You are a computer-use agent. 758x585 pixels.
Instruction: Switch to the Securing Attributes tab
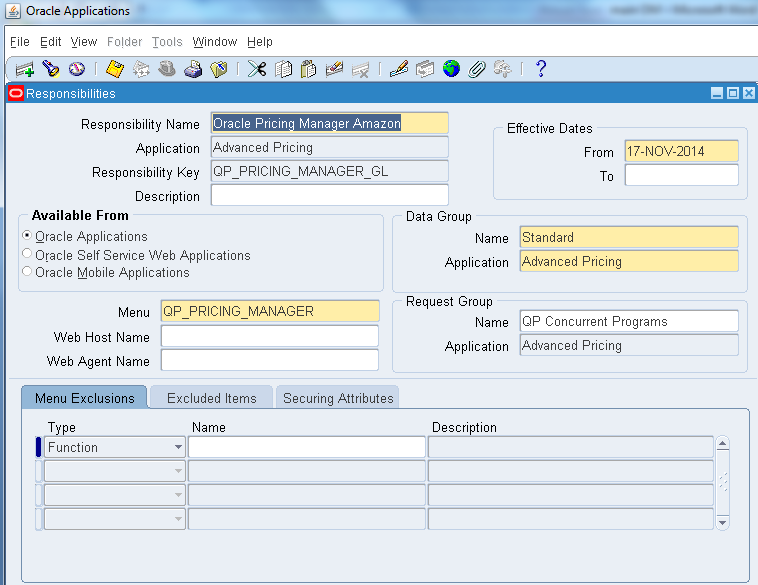coord(338,398)
